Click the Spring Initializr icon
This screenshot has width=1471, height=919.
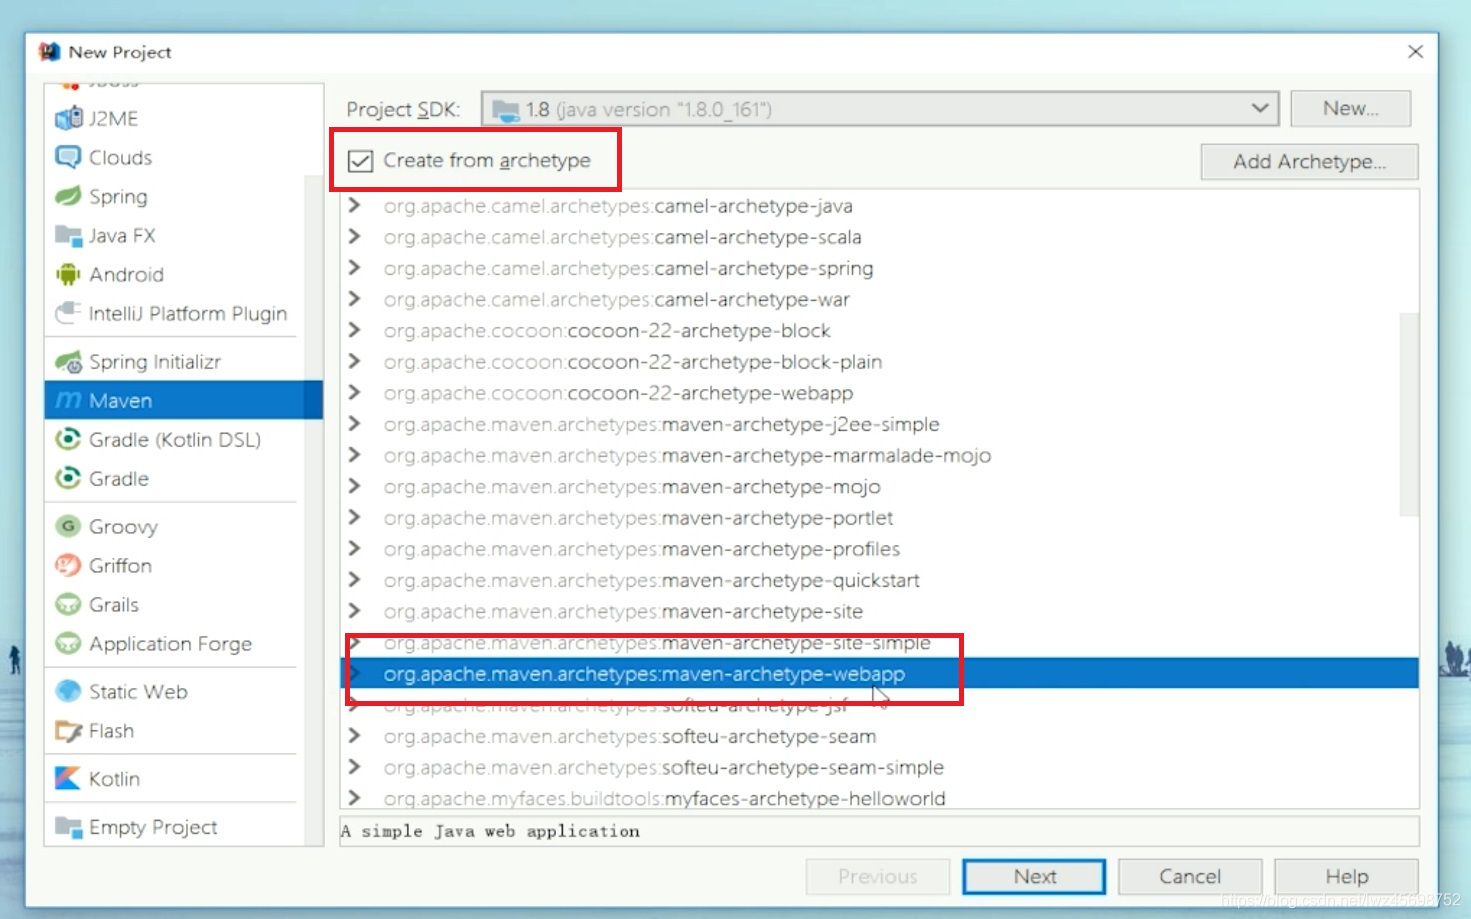pos(68,361)
